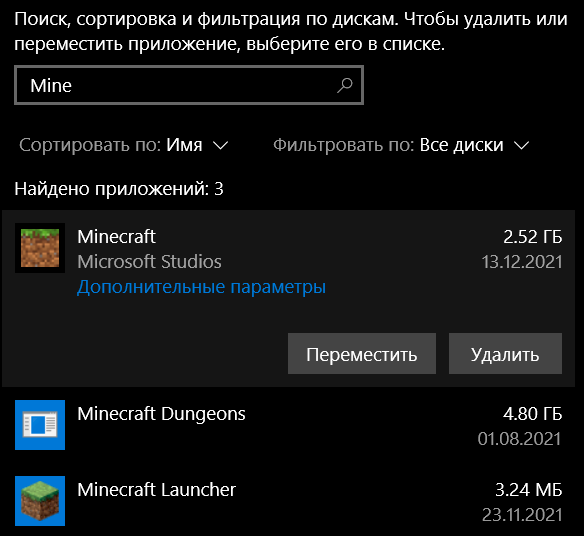
Task: Click the Microsoft Studios publisher text
Action: click(149, 261)
